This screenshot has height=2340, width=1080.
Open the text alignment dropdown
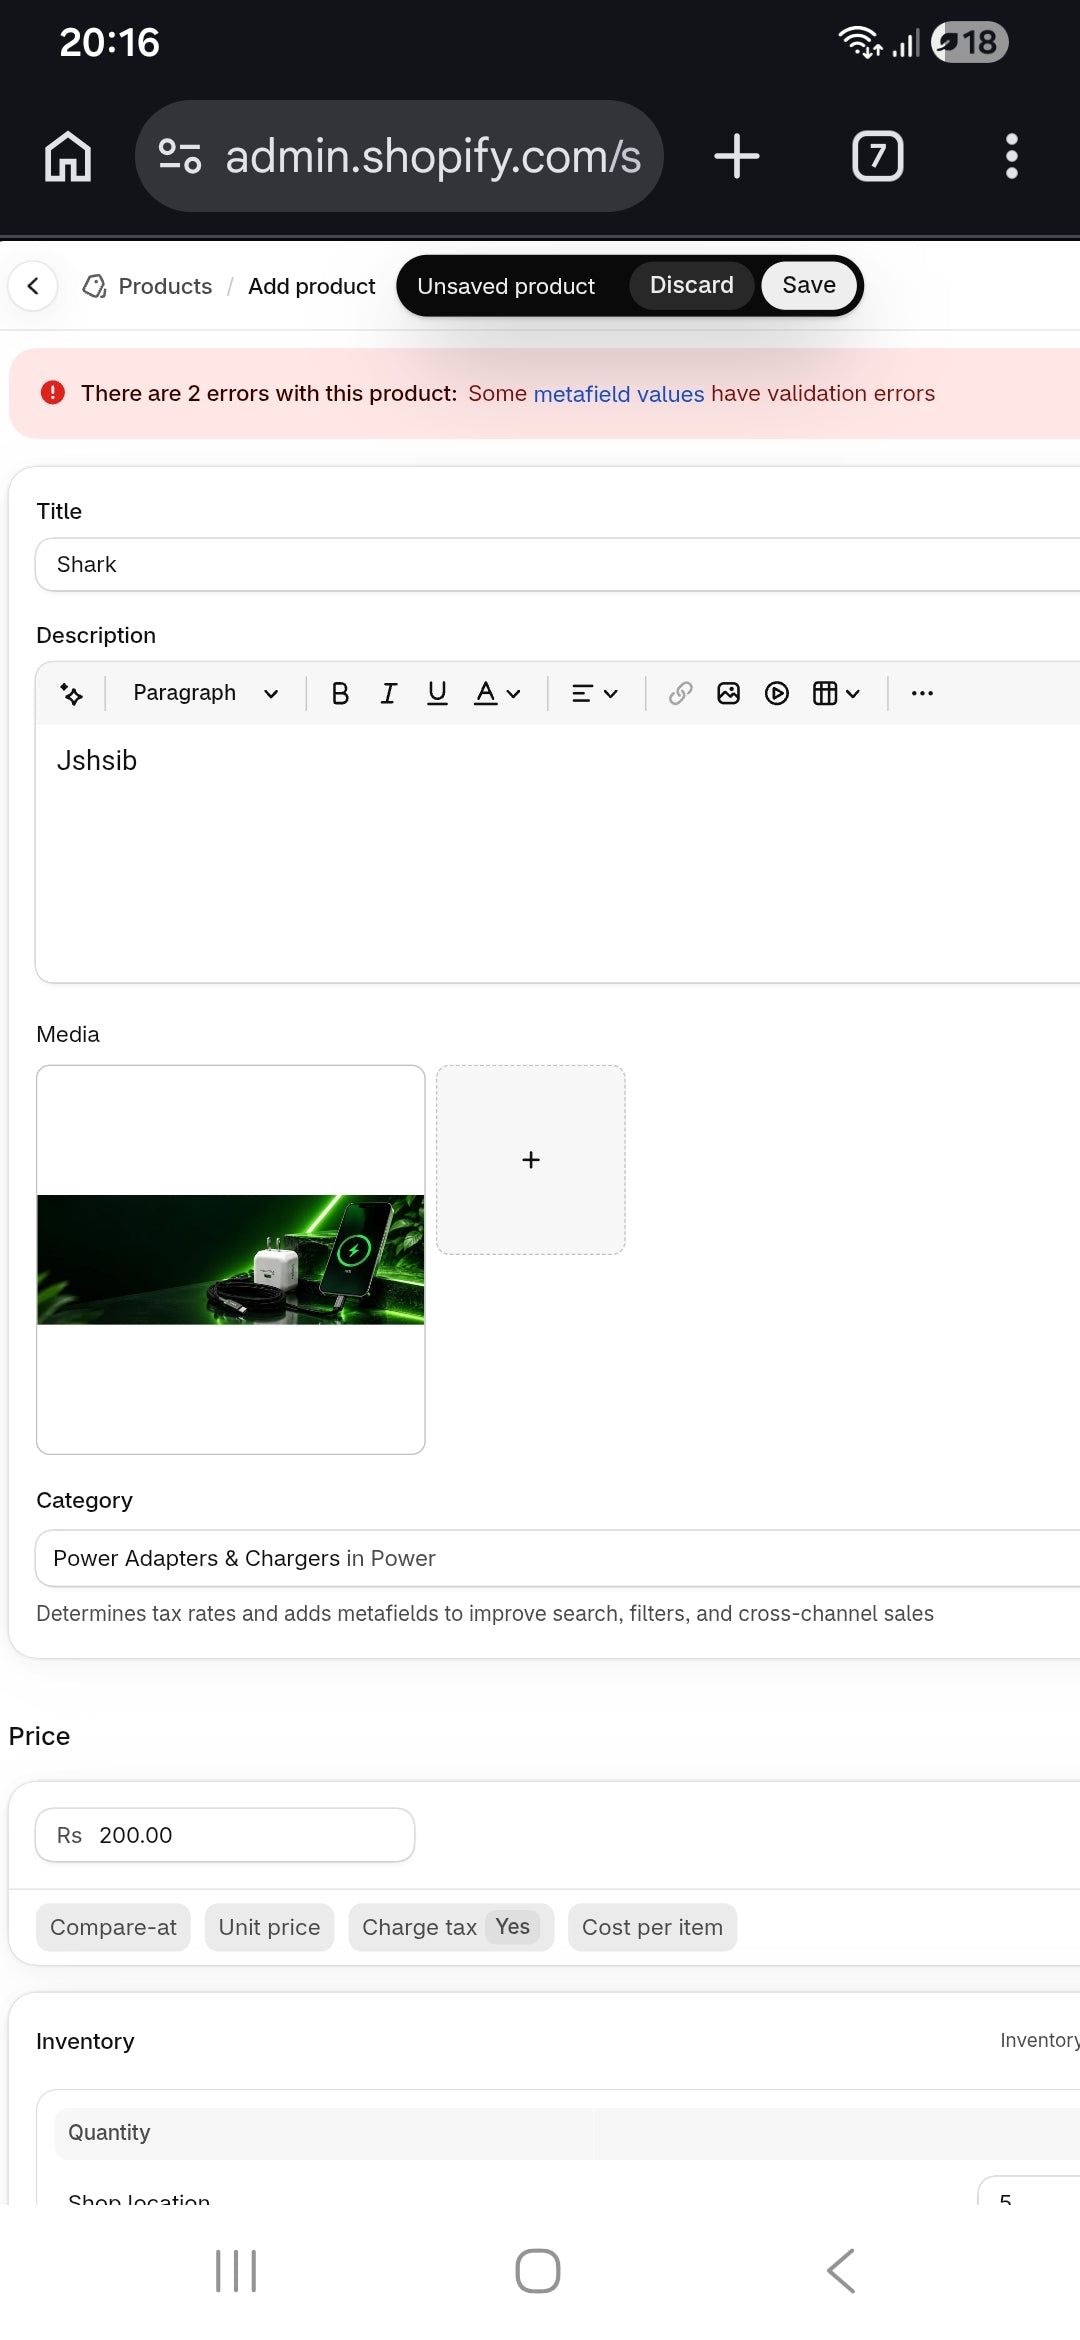594,693
